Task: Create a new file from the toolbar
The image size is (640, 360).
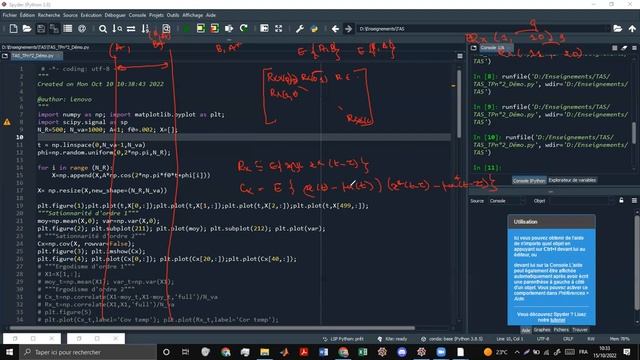Action: 13,29
